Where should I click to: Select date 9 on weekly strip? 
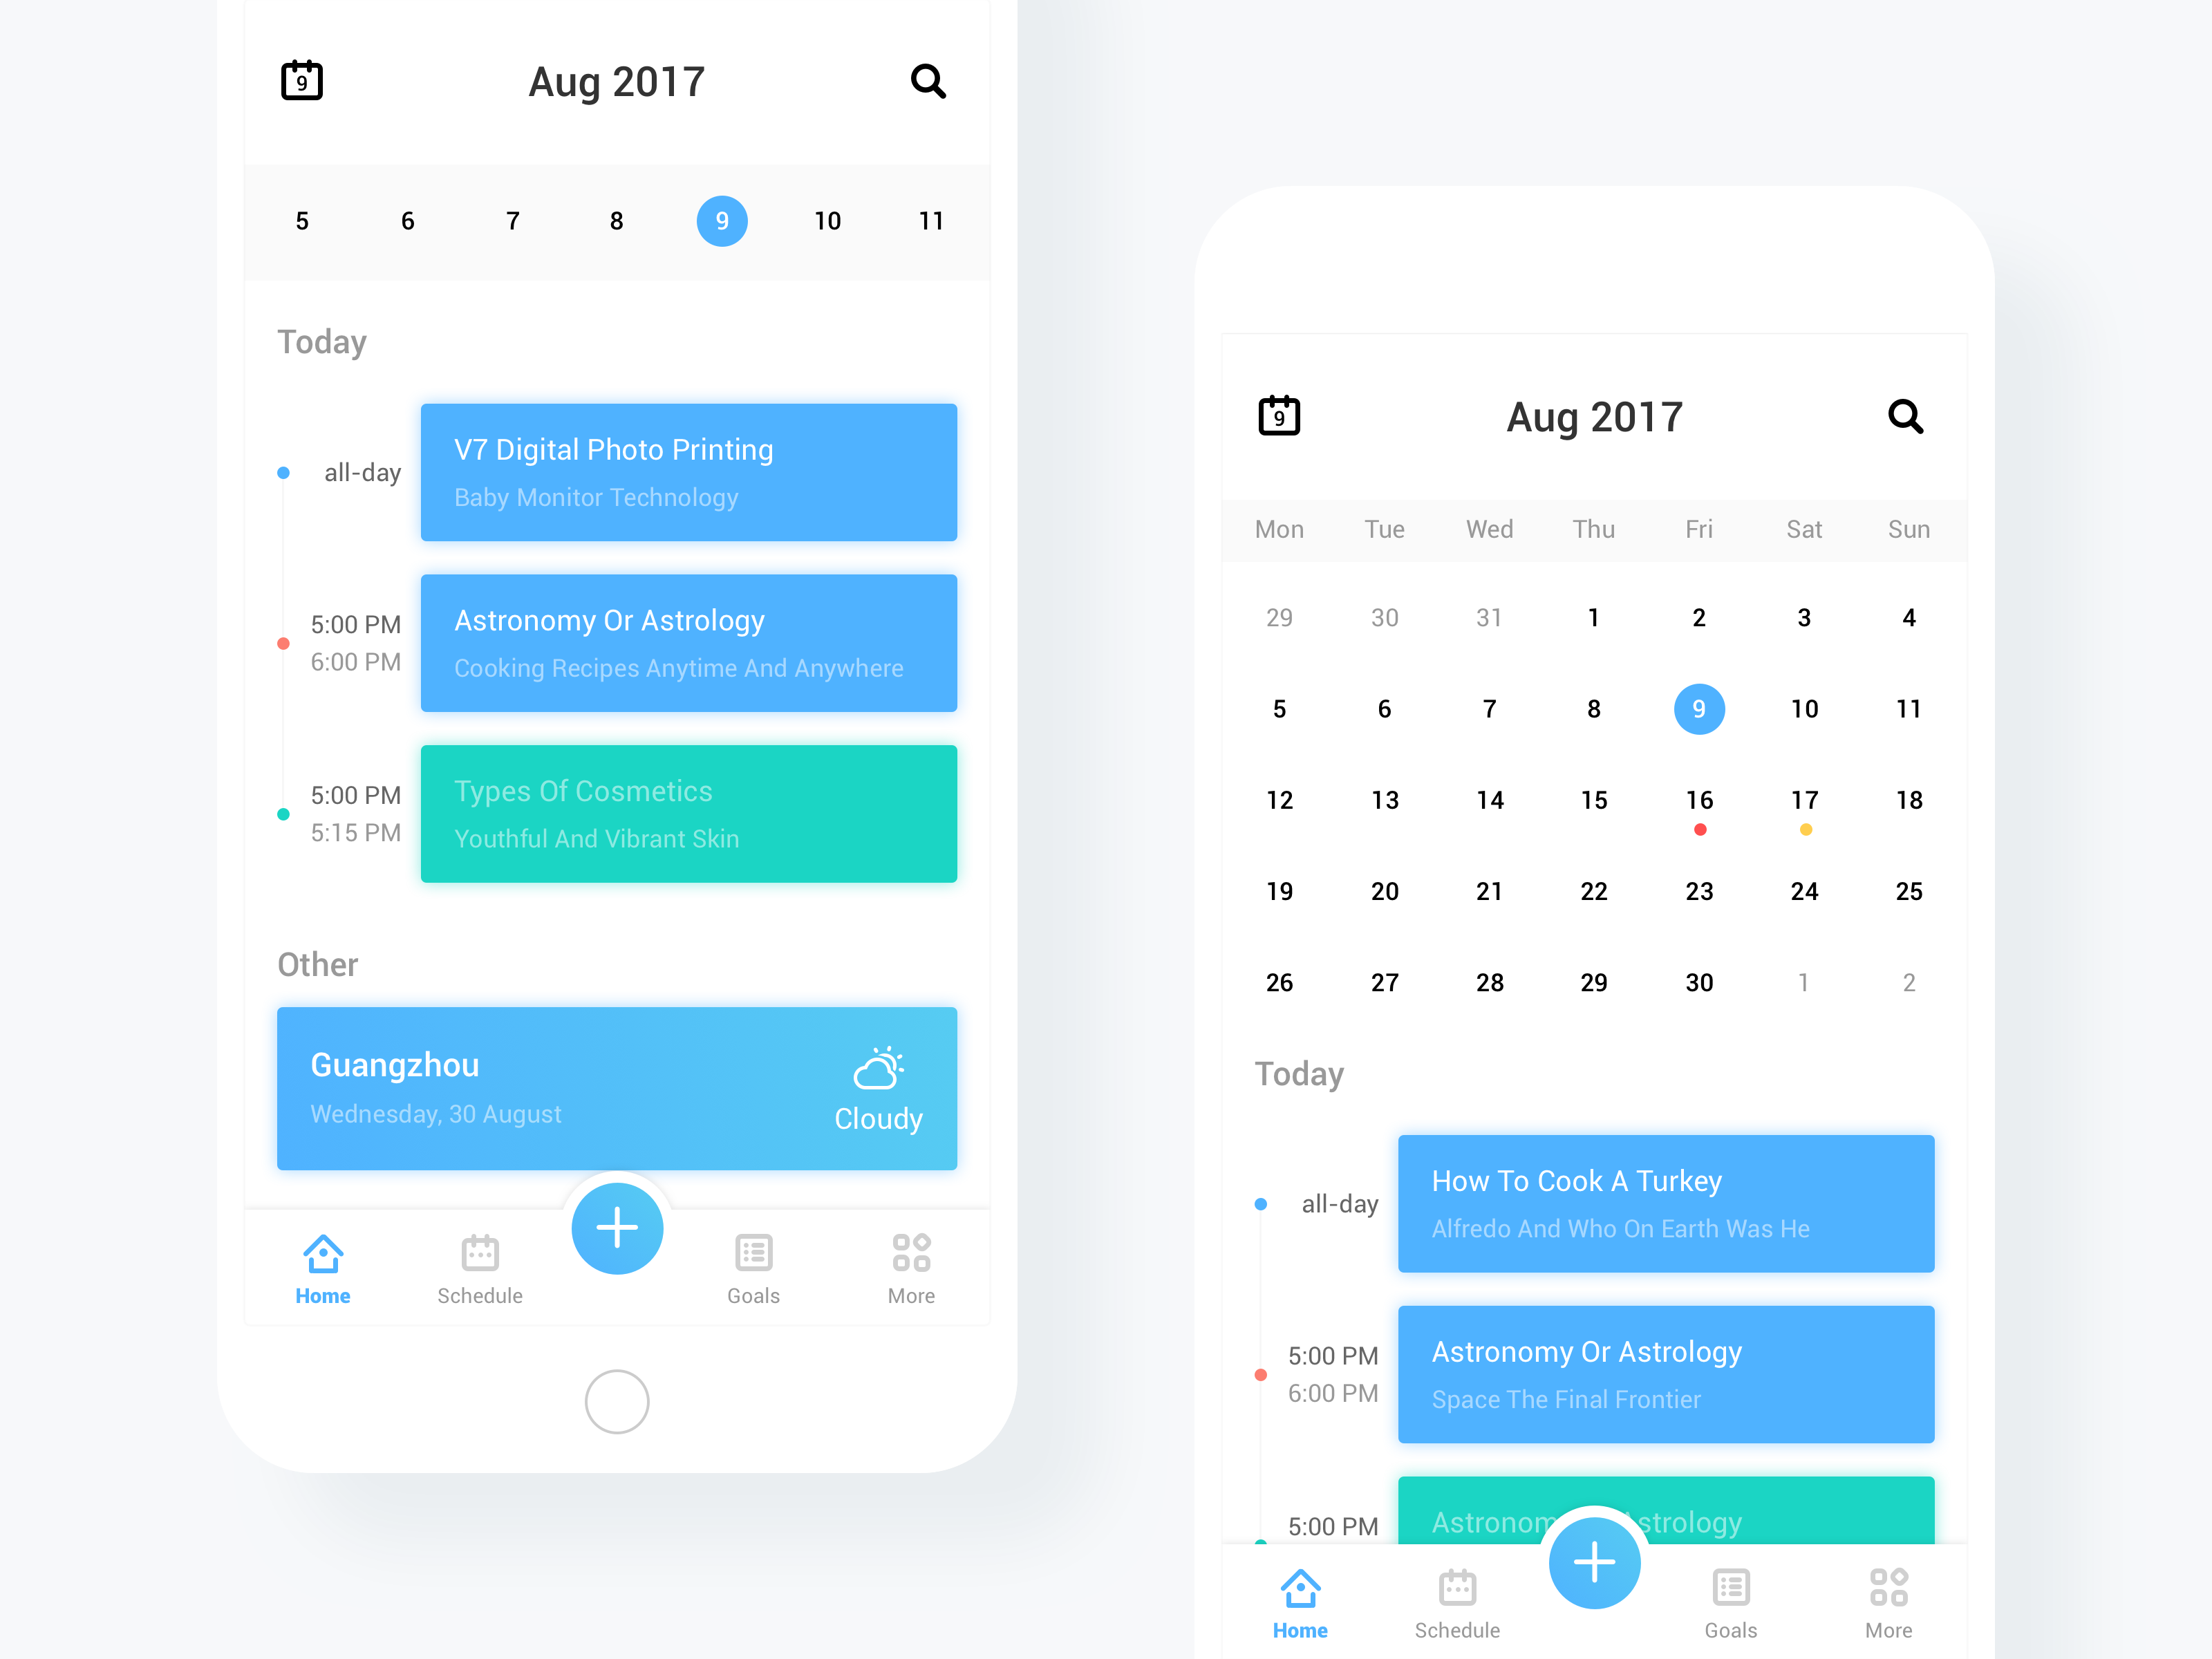(x=720, y=220)
